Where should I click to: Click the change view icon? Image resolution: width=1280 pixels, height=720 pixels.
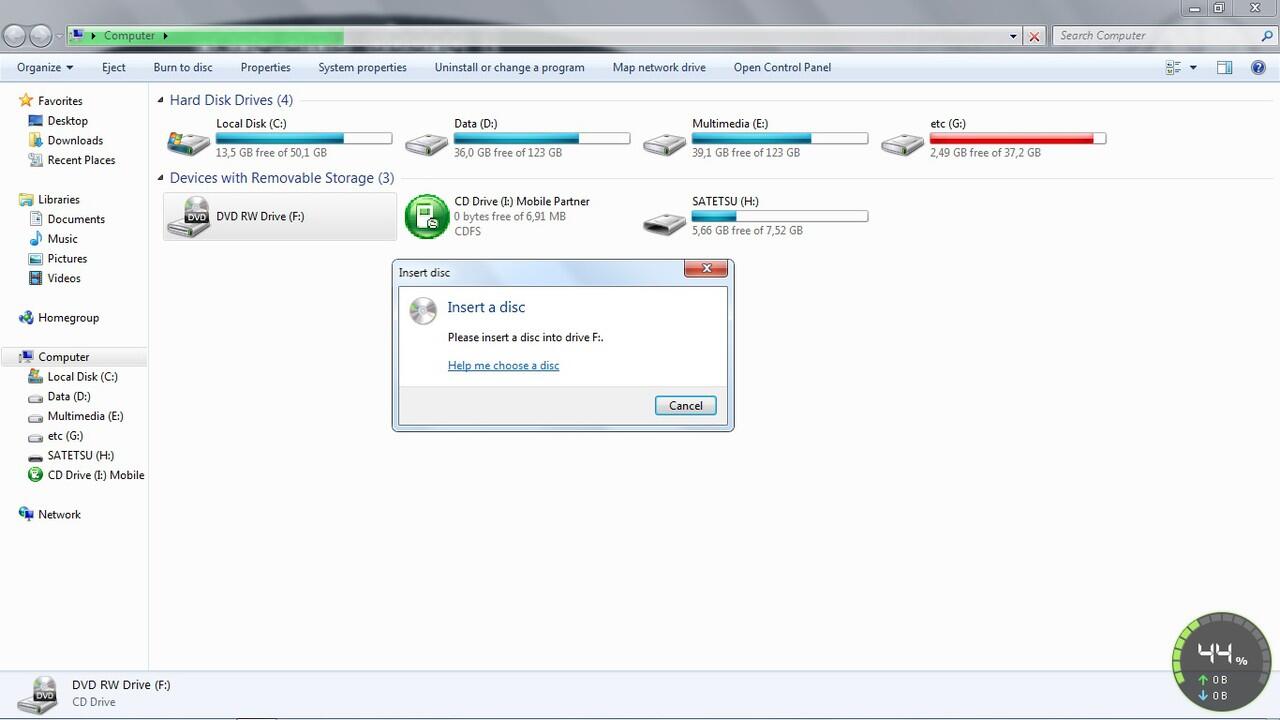1173,67
